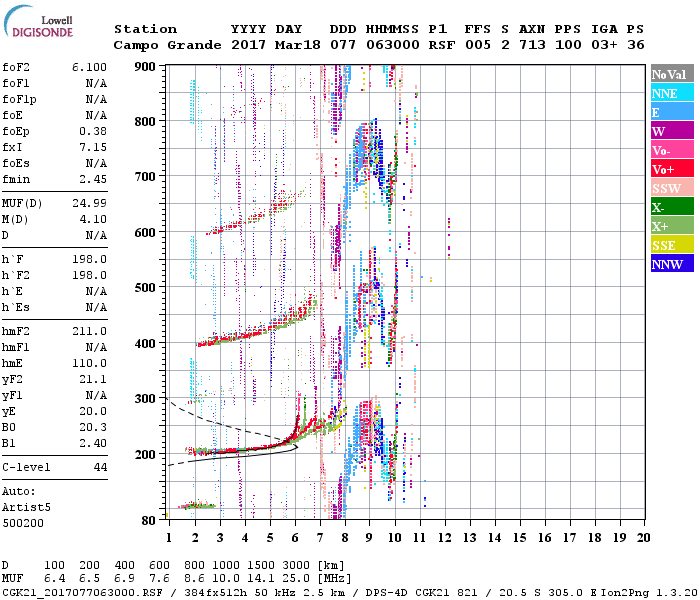This screenshot has width=700, height=600.
Task: Click the Ion2Png 1.3.20 footer label
Action: pyautogui.click(x=649, y=592)
